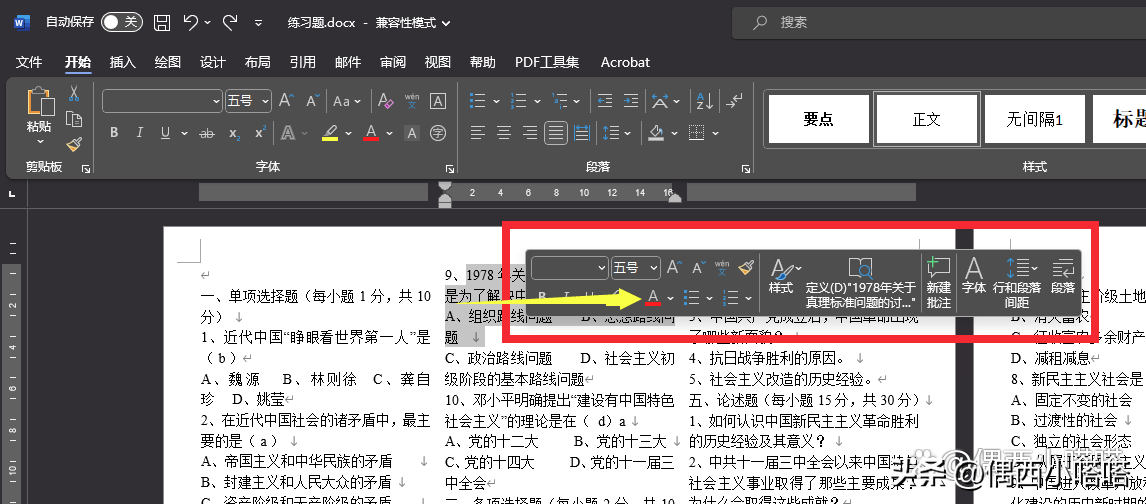The height and width of the screenshot is (504, 1146).
Task: Increase font size with the ribbon's grow-font icon
Action: pyautogui.click(x=286, y=101)
